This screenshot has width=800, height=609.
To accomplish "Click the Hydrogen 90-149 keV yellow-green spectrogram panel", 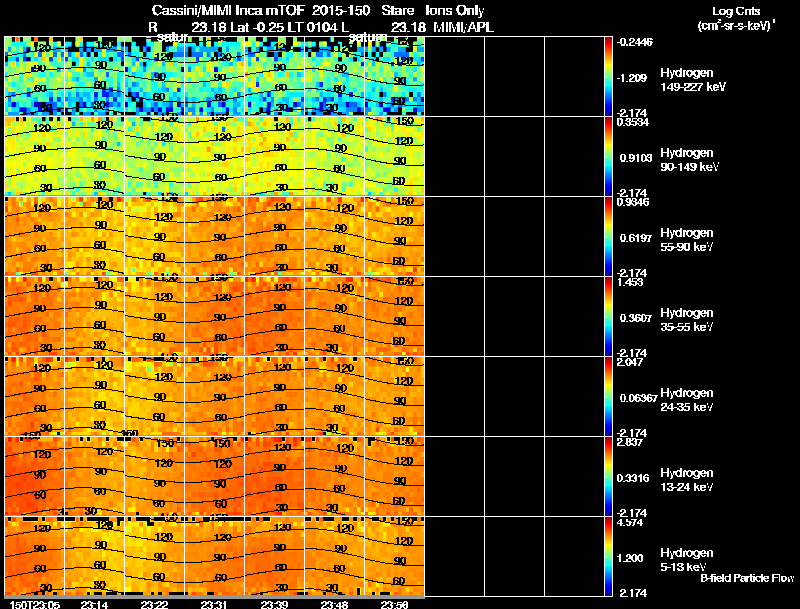I will (x=214, y=156).
